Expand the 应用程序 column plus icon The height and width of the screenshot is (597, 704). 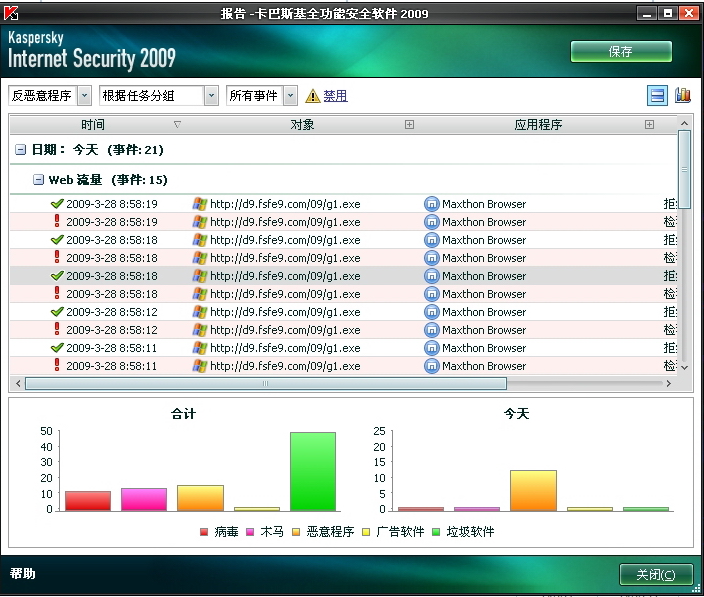[x=649, y=124]
